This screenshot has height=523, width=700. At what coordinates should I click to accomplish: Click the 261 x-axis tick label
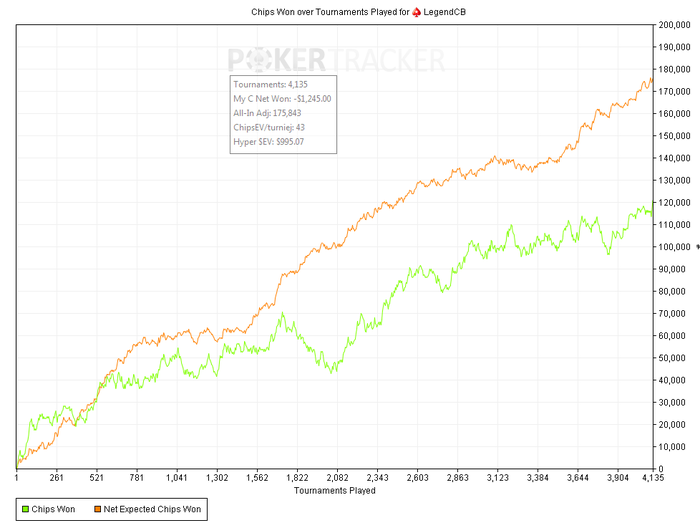[x=57, y=478]
